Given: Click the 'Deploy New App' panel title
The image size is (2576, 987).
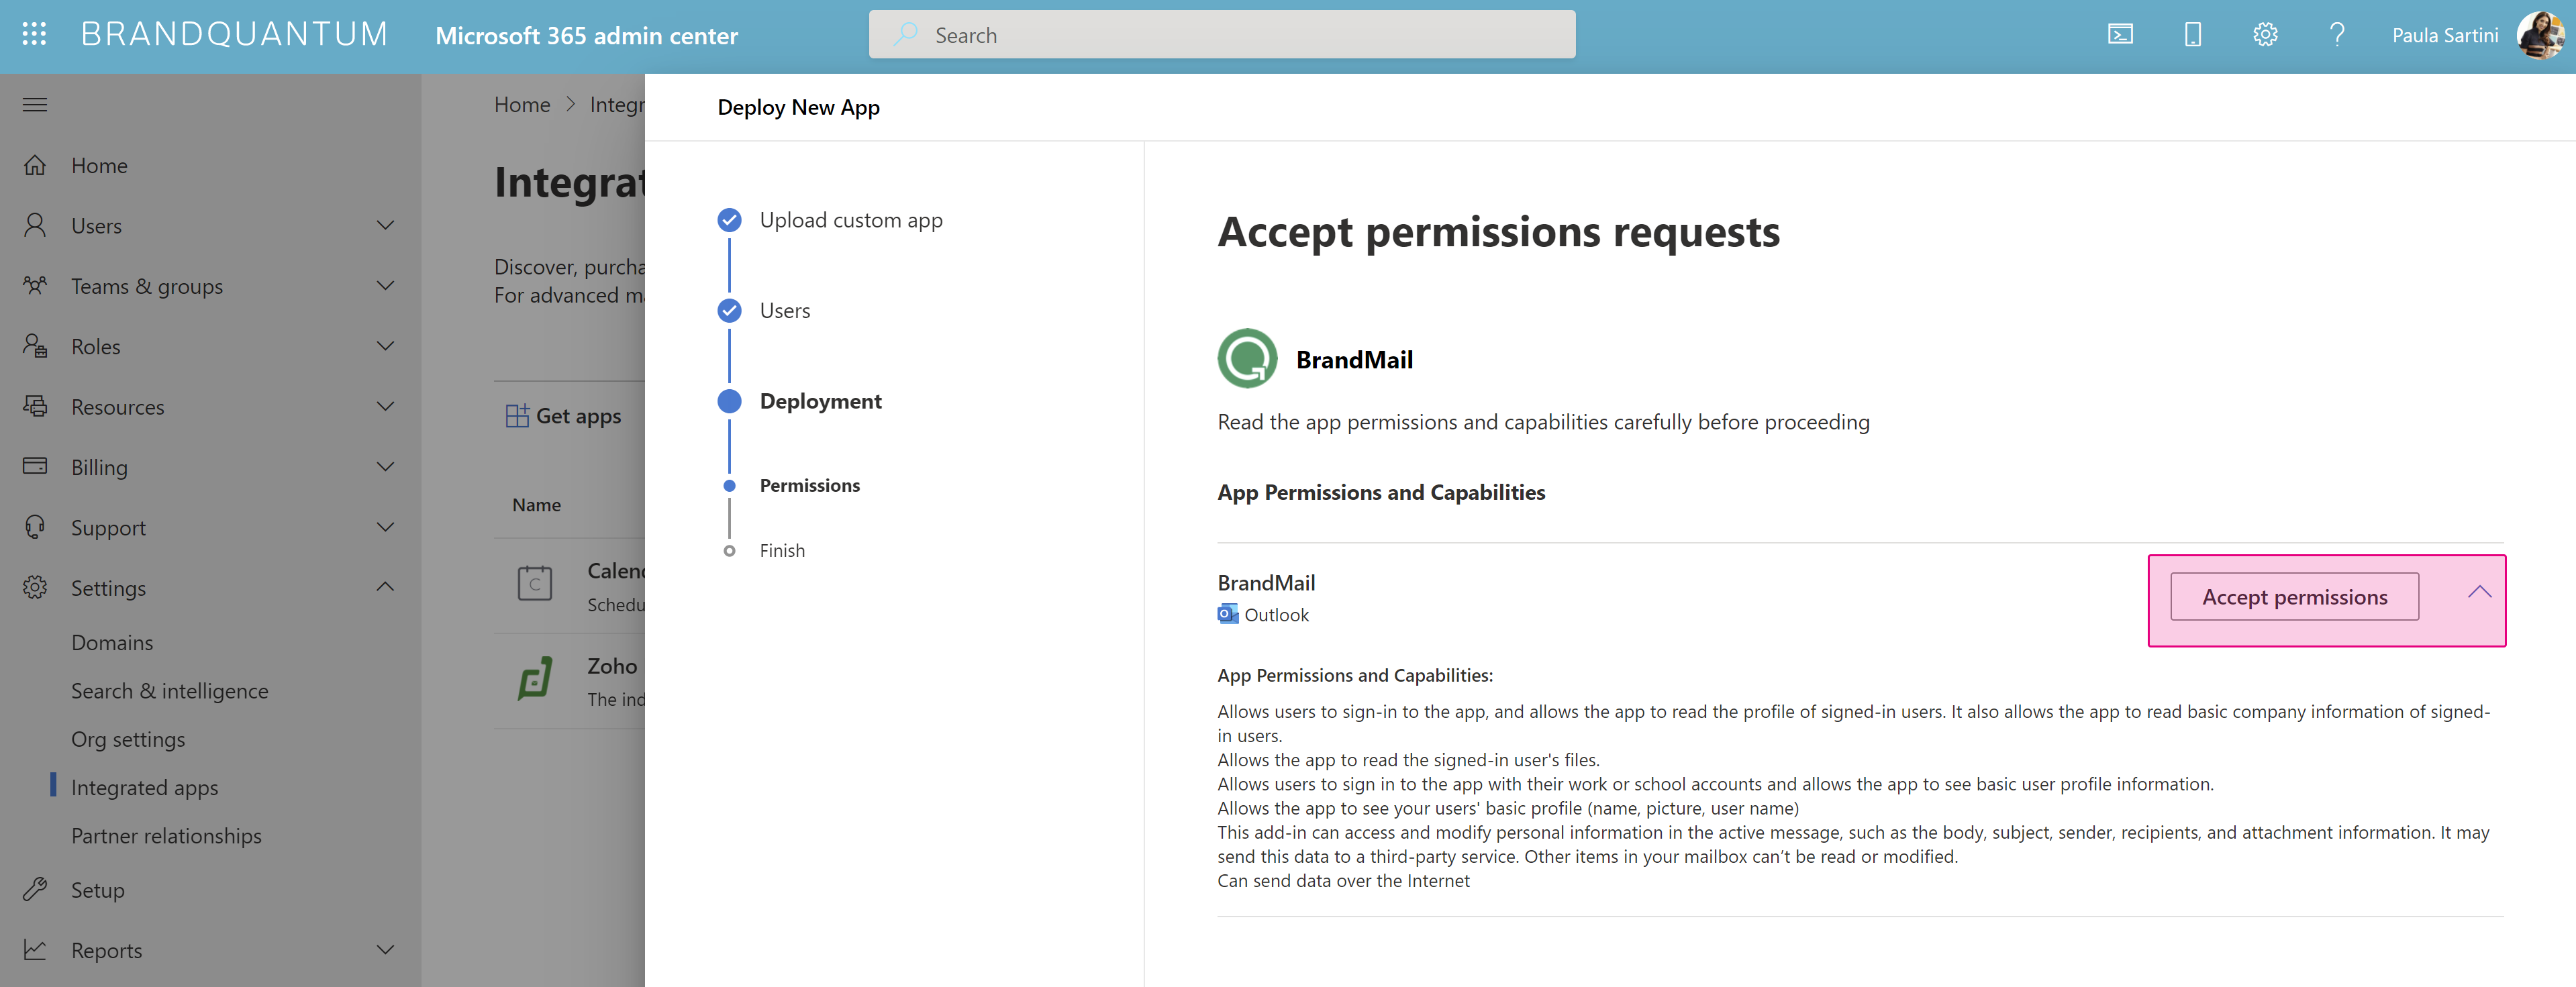Looking at the screenshot, I should pos(798,107).
